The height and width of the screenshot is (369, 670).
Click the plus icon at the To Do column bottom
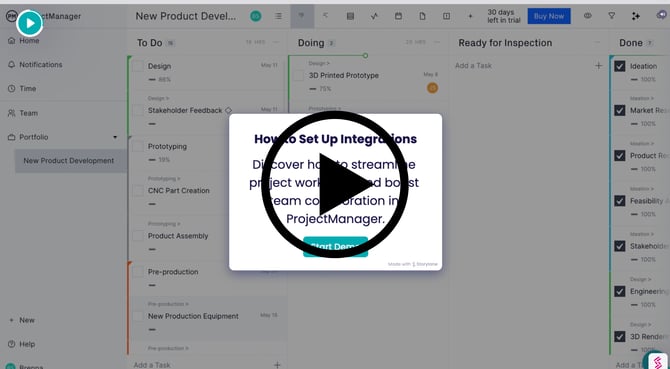[x=277, y=365]
